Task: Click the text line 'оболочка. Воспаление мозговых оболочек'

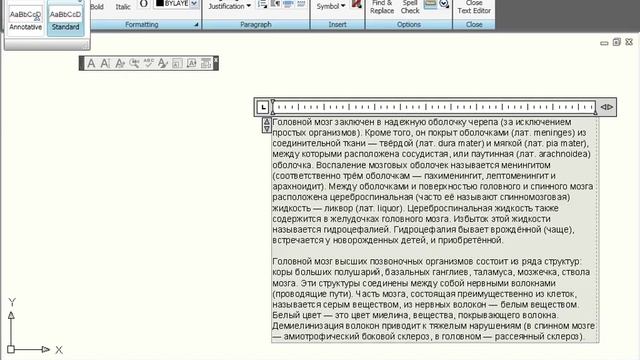Action: pyautogui.click(x=411, y=165)
